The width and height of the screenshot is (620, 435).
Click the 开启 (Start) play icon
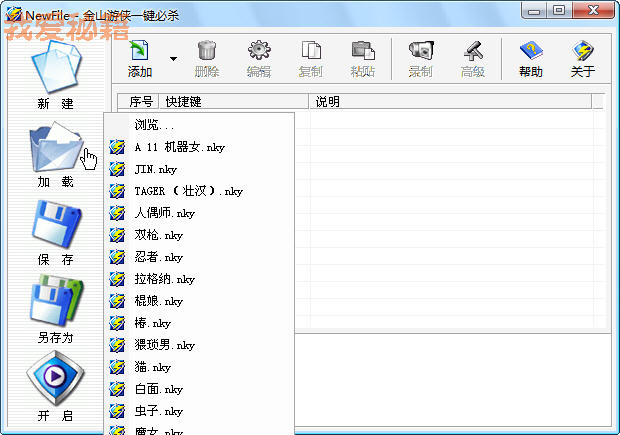click(x=55, y=379)
